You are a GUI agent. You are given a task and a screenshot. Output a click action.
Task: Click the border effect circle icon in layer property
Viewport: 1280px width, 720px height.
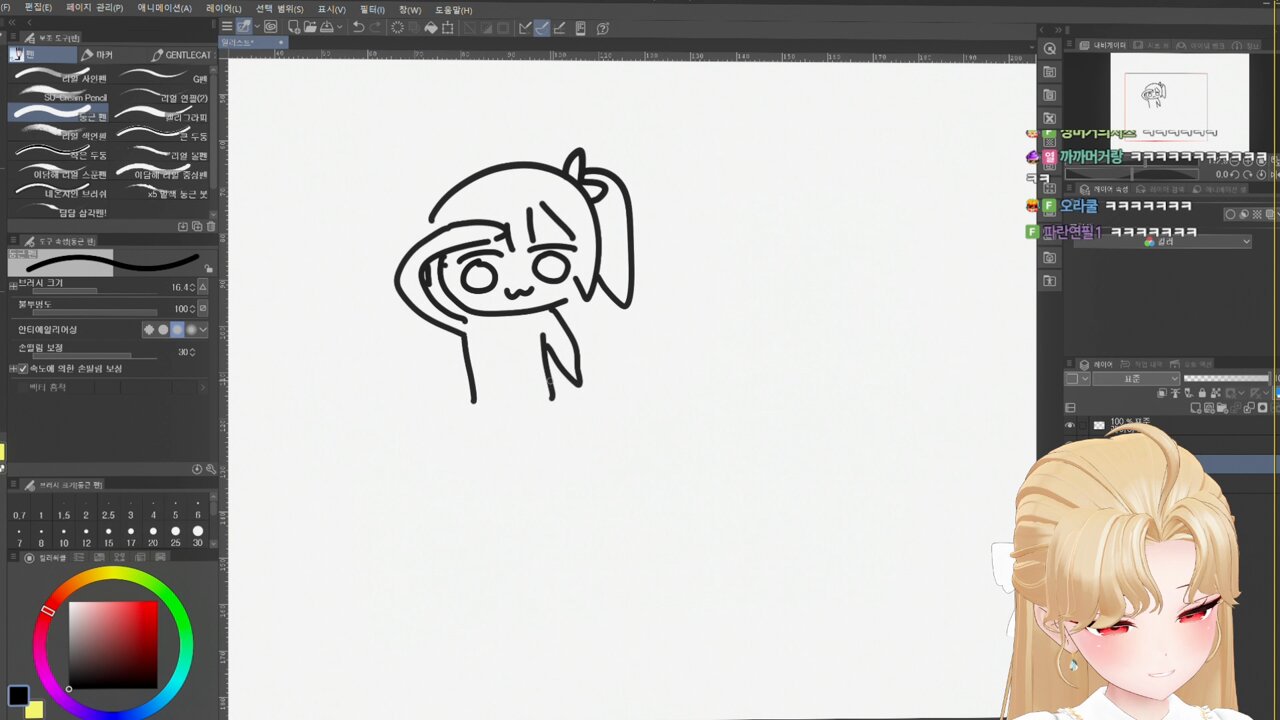click(1232, 214)
